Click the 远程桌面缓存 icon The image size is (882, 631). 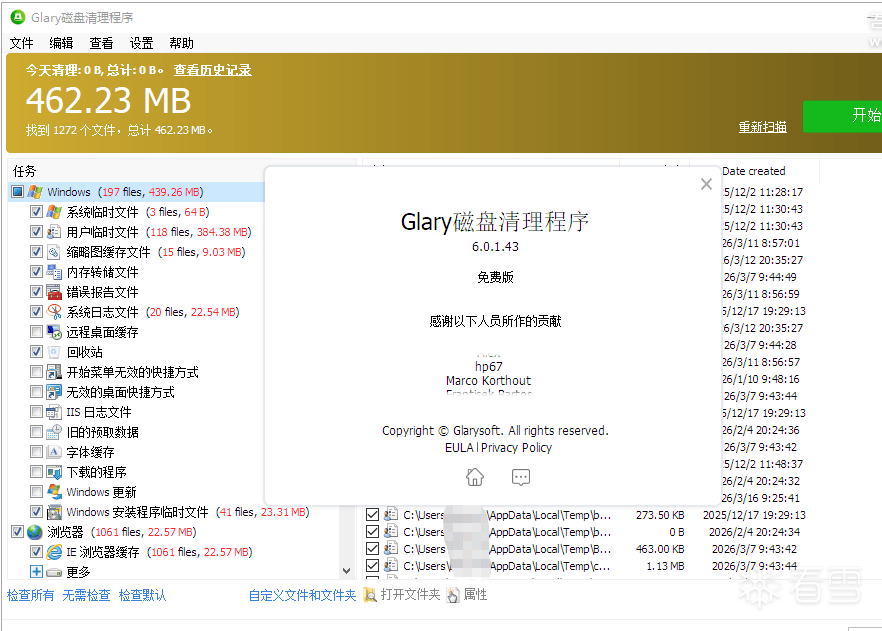(54, 332)
